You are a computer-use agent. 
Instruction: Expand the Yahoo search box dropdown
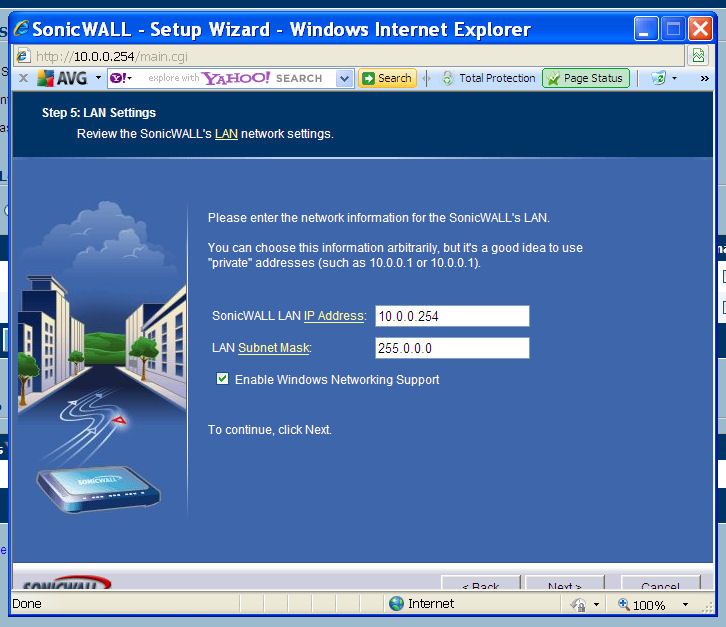click(x=344, y=78)
